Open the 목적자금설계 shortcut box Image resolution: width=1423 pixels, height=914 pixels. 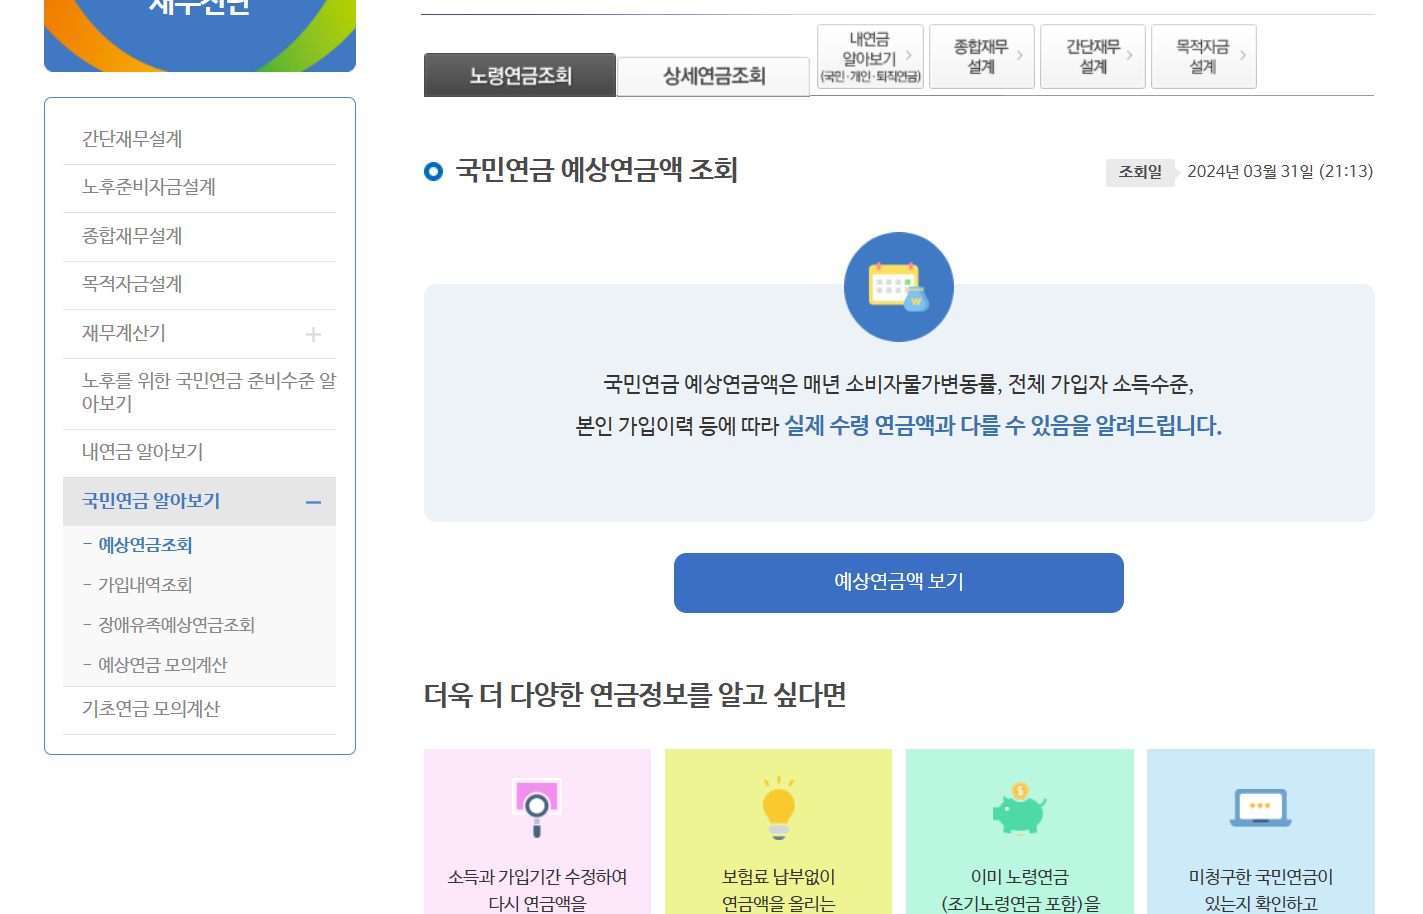[x=1203, y=56]
